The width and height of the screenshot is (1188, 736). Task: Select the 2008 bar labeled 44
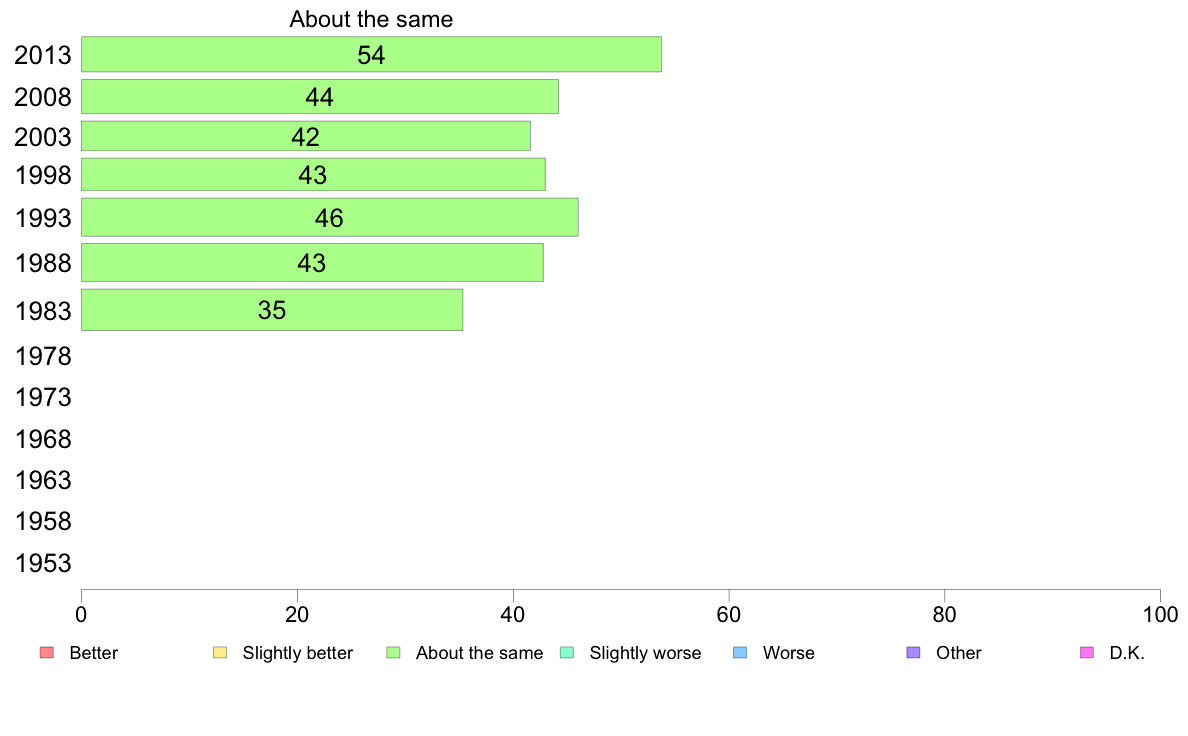[320, 97]
